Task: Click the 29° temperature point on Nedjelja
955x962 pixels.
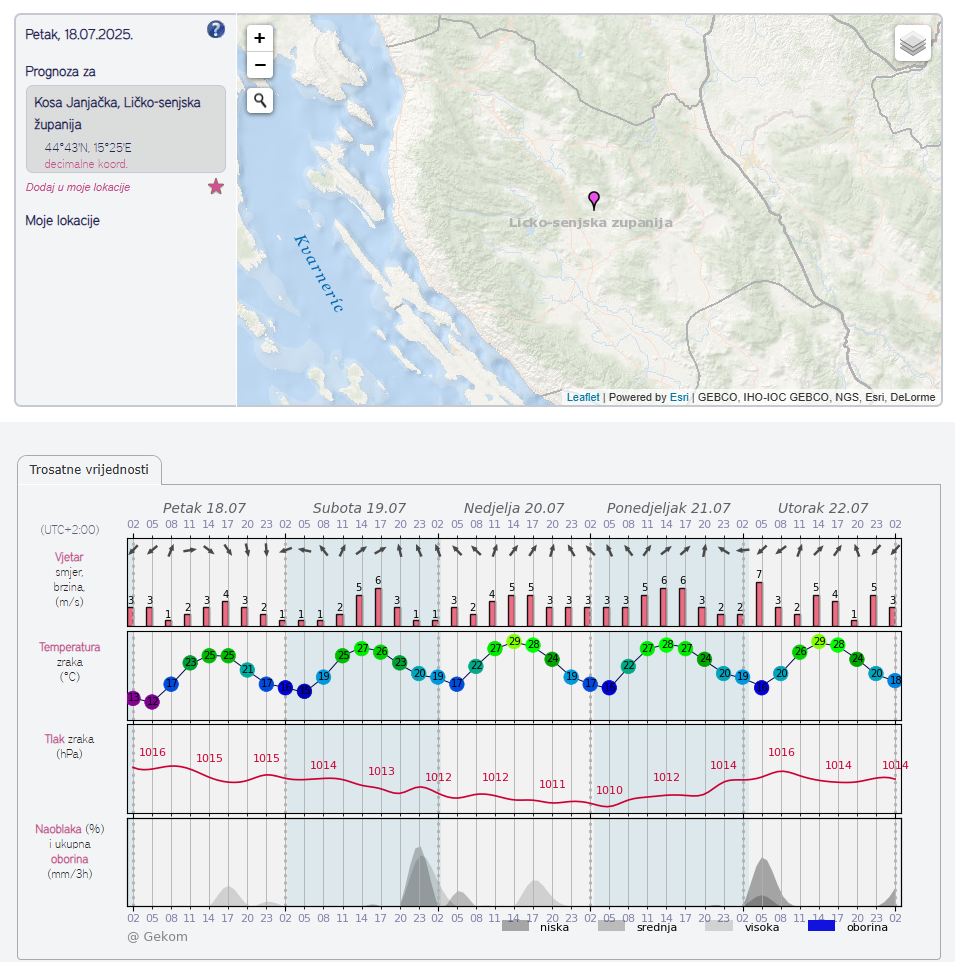Action: click(x=514, y=641)
